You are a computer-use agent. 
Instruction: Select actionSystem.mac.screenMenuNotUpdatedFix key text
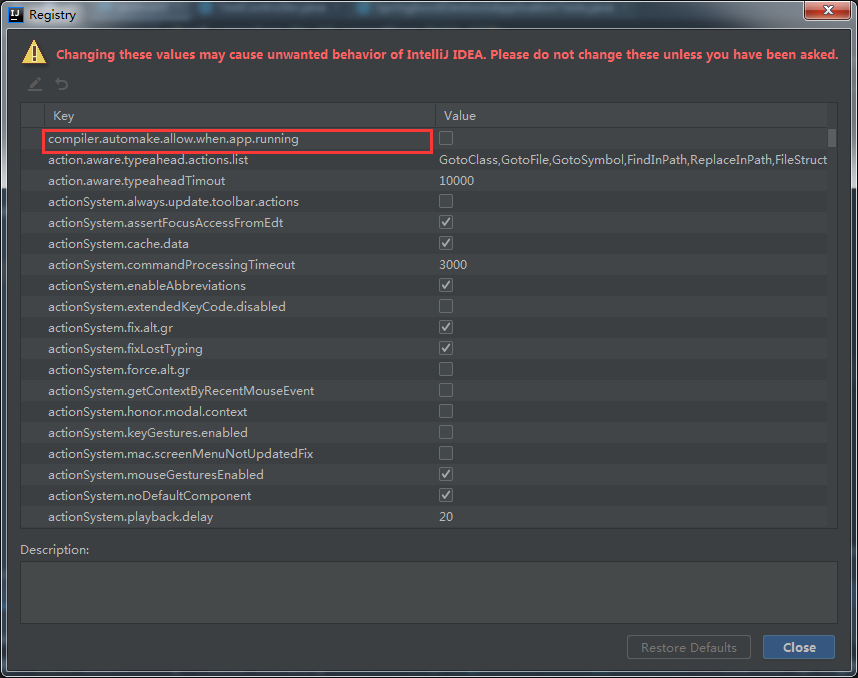(x=181, y=454)
